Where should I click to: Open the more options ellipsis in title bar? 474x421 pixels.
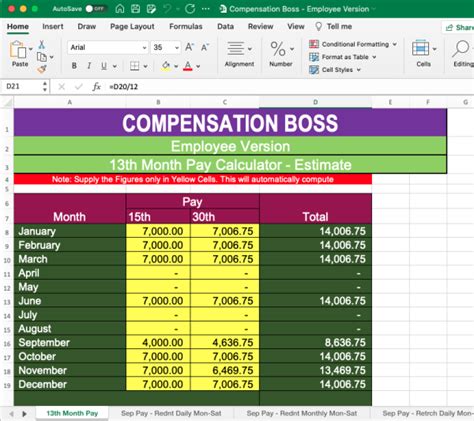tap(206, 9)
